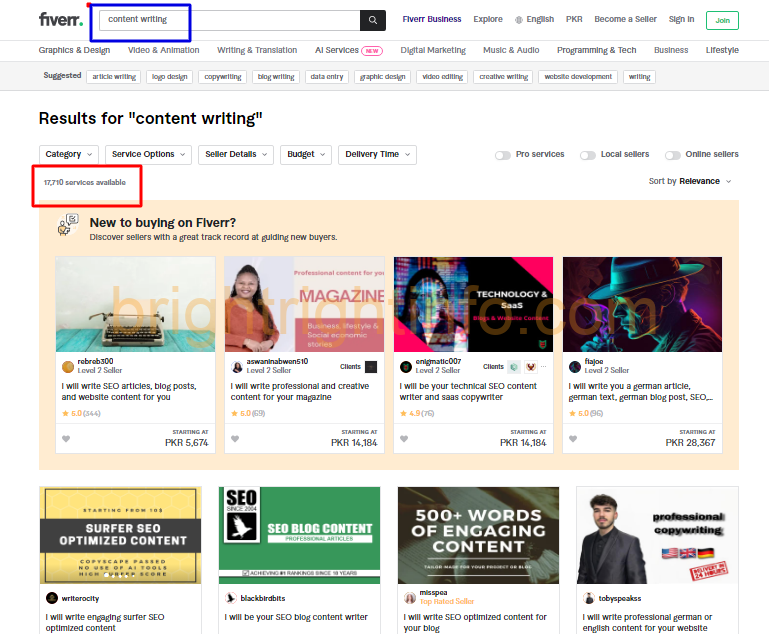
Task: Open the Business category menu
Action: point(671,50)
